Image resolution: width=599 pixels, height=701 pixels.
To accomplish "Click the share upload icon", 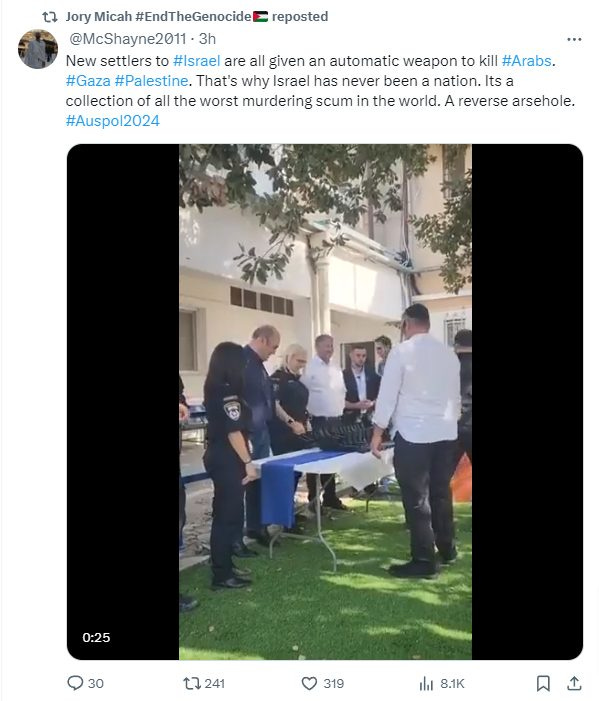I will [x=574, y=683].
